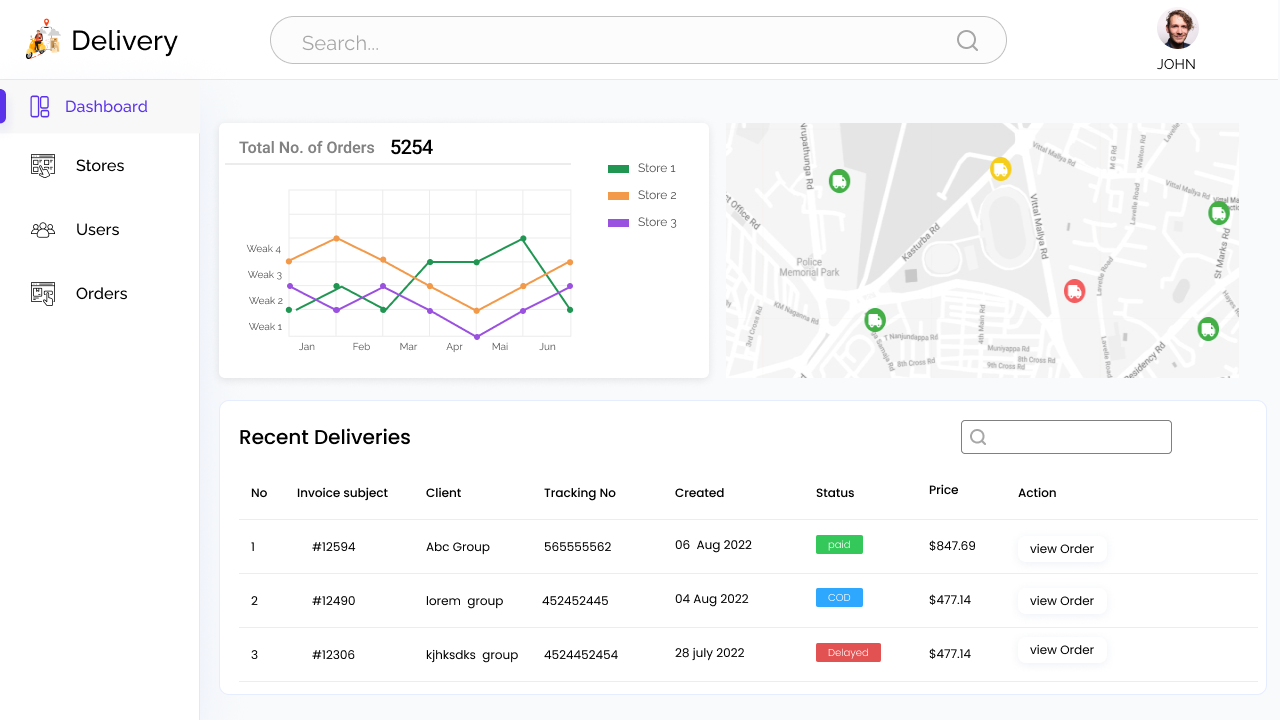Open the Dashboard menu item
The width and height of the screenshot is (1280, 720).
tap(105, 107)
